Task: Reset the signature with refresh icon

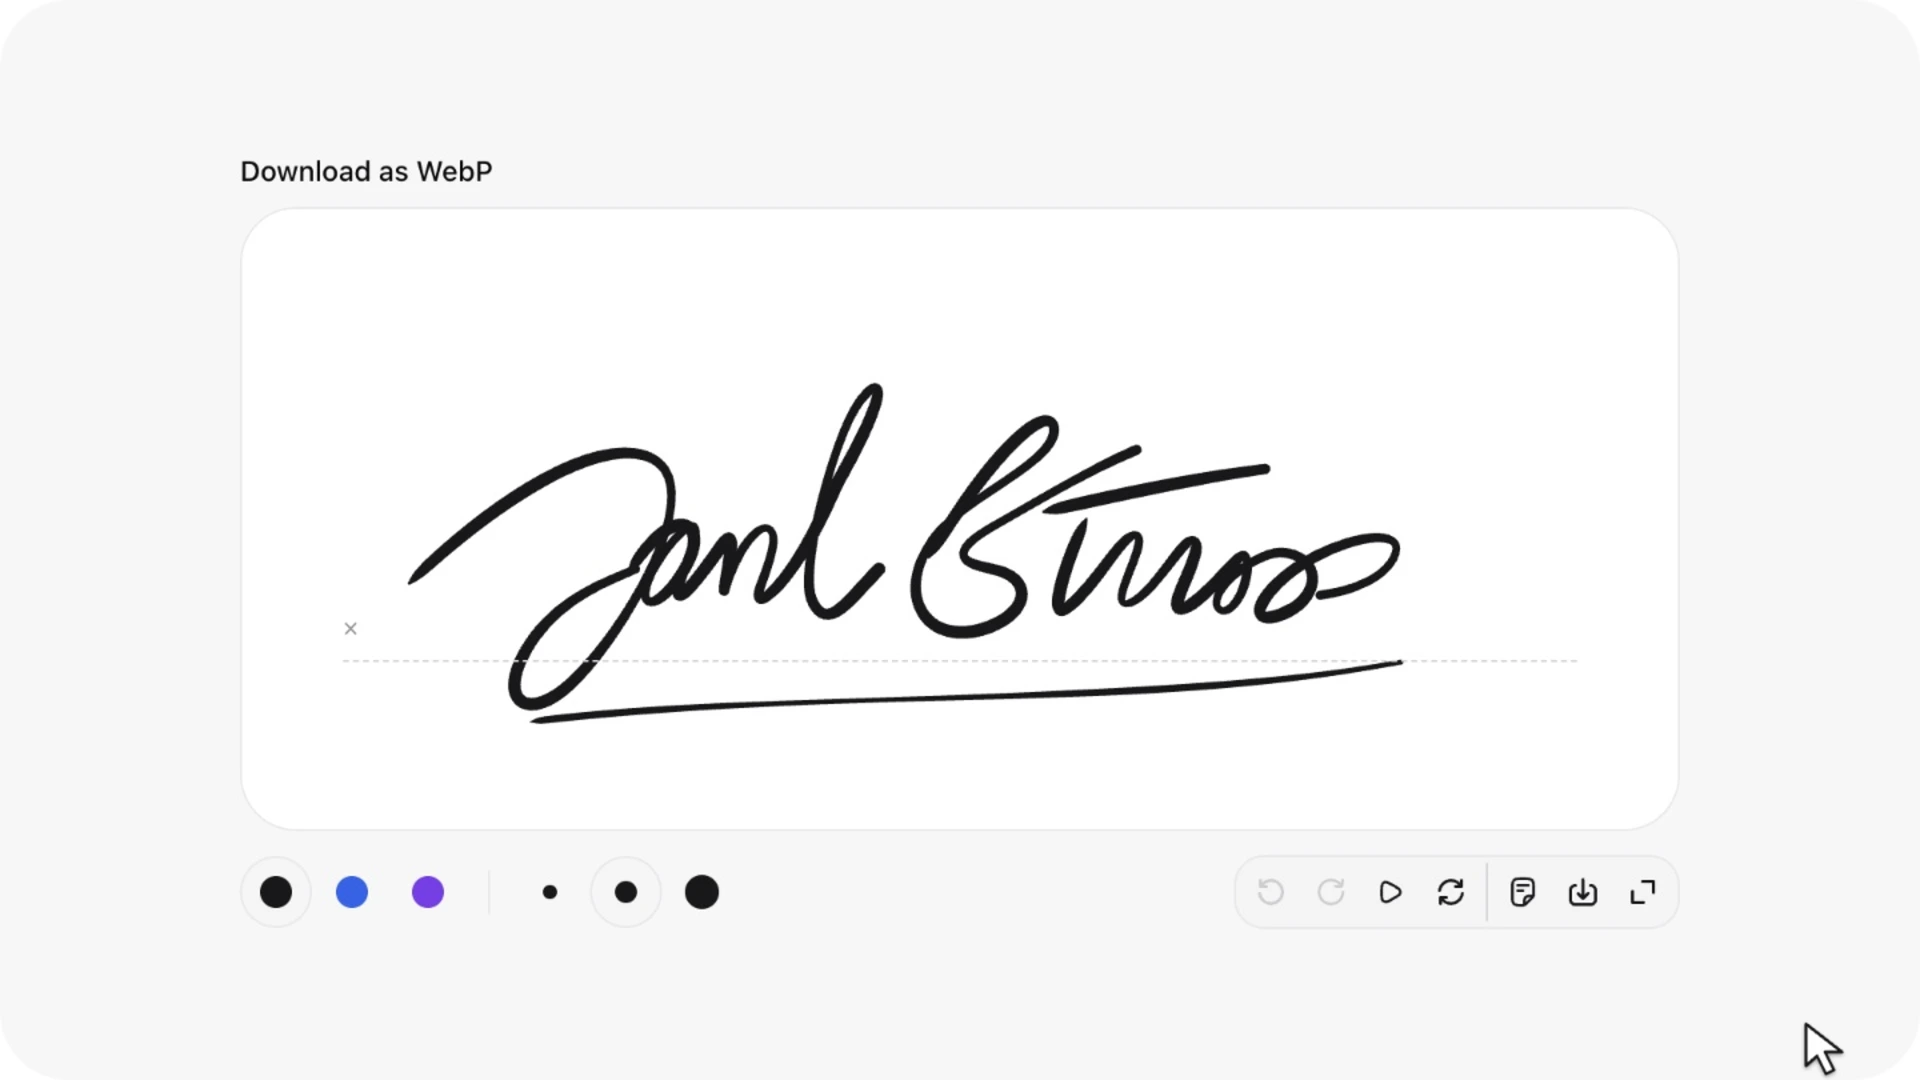Action: click(x=1451, y=892)
